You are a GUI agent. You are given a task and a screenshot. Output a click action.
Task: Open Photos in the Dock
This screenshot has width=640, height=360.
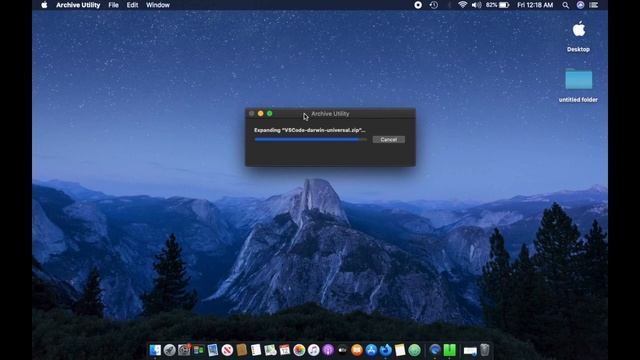pos(299,350)
